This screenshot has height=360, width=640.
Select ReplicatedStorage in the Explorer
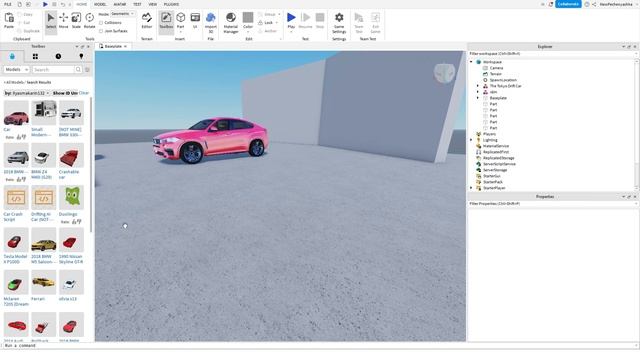pos(499,158)
